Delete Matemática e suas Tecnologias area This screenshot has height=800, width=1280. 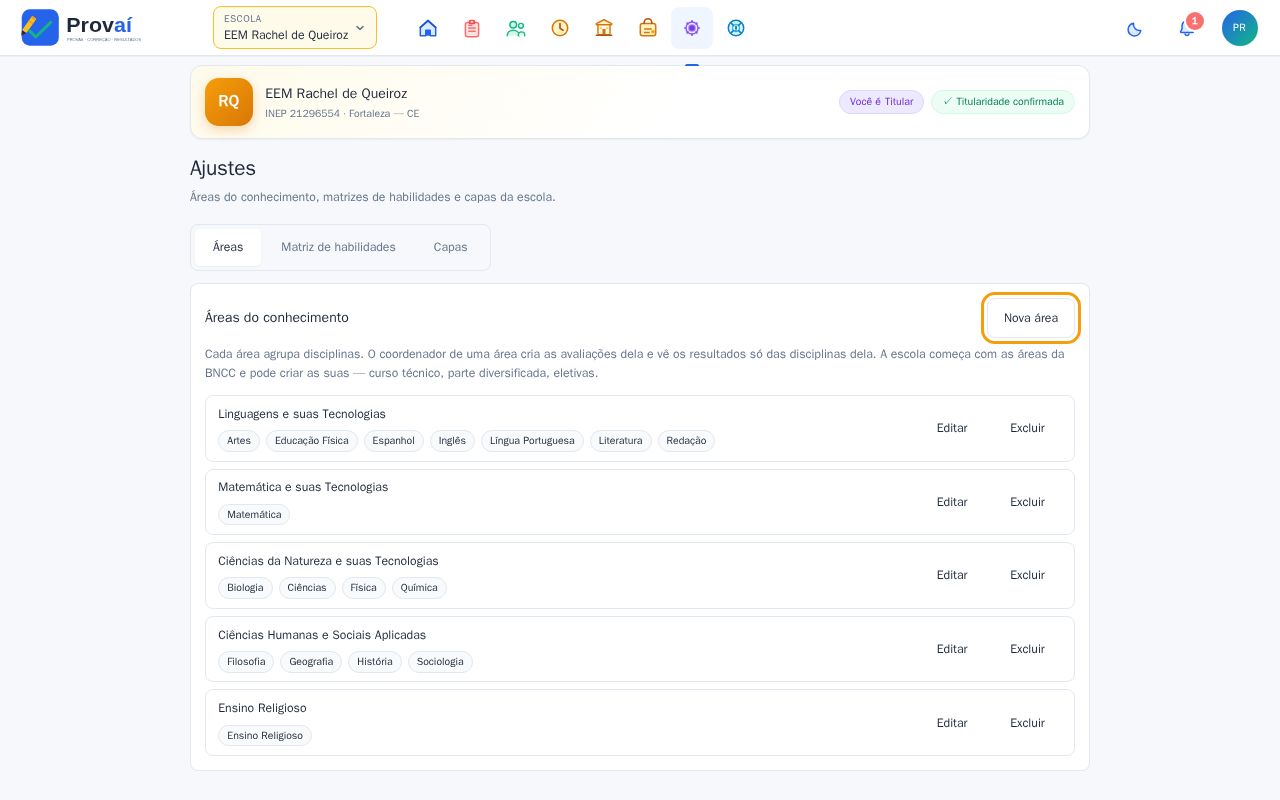1027,502
